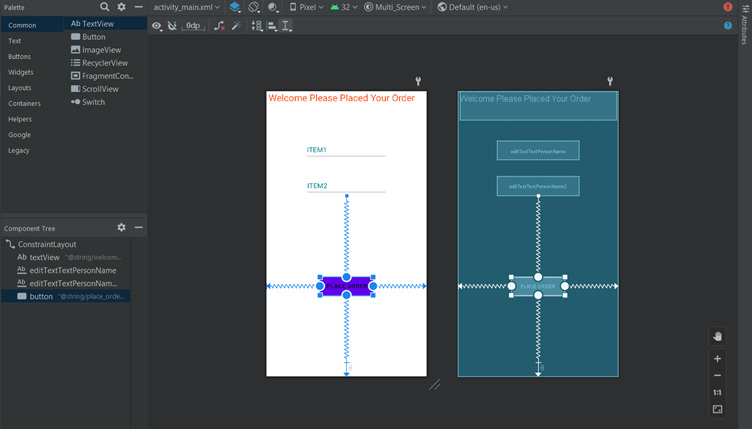Click the red error indicator icon
The width and height of the screenshot is (752, 429).
point(728,7)
